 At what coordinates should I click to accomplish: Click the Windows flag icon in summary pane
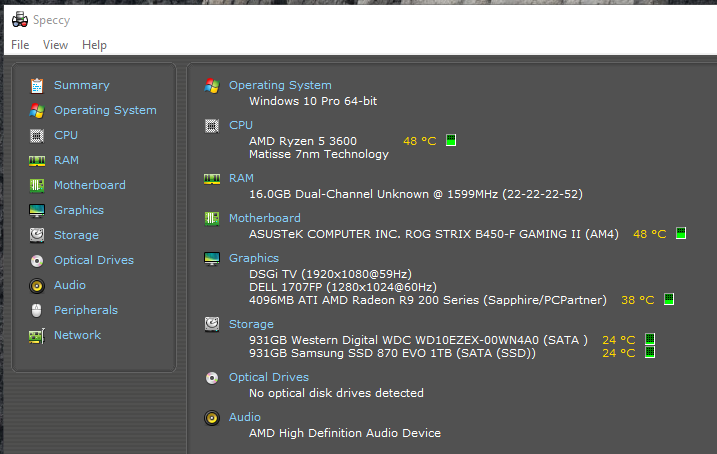tap(212, 85)
